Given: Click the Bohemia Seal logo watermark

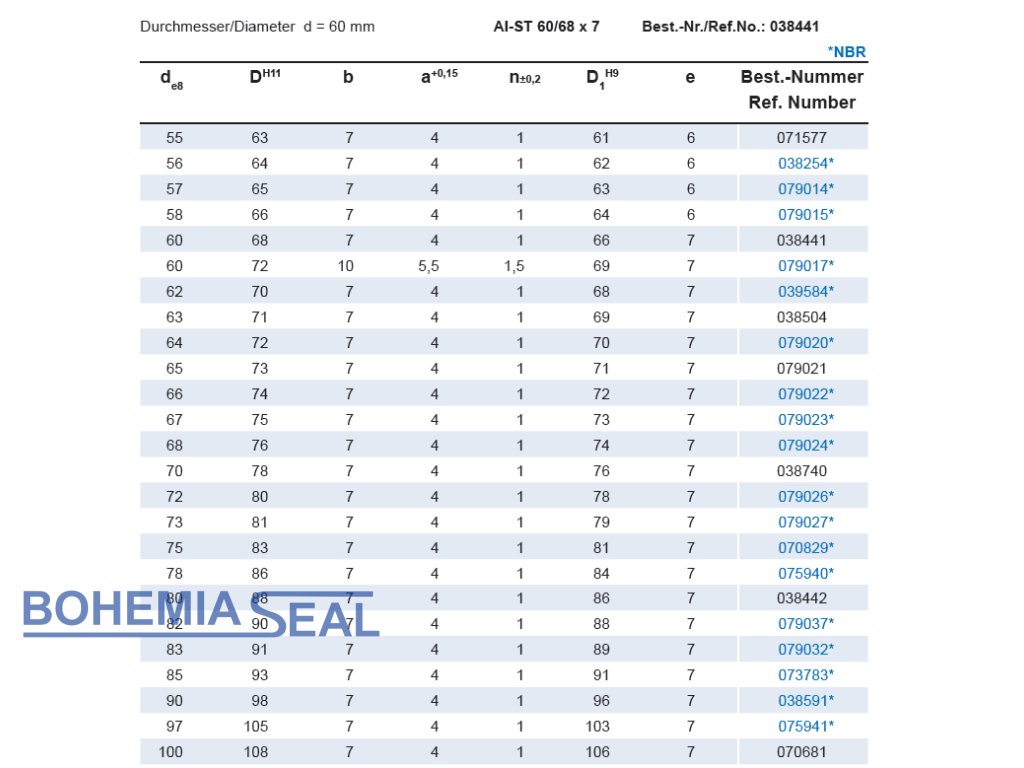Looking at the screenshot, I should point(200,612).
